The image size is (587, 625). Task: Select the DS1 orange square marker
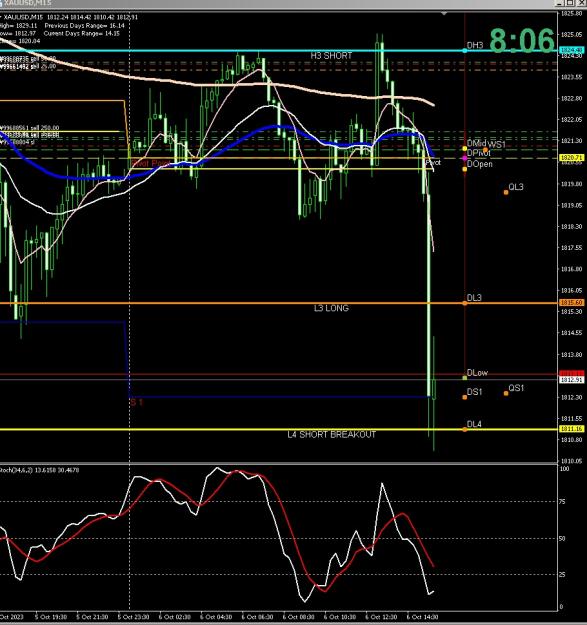(465, 397)
